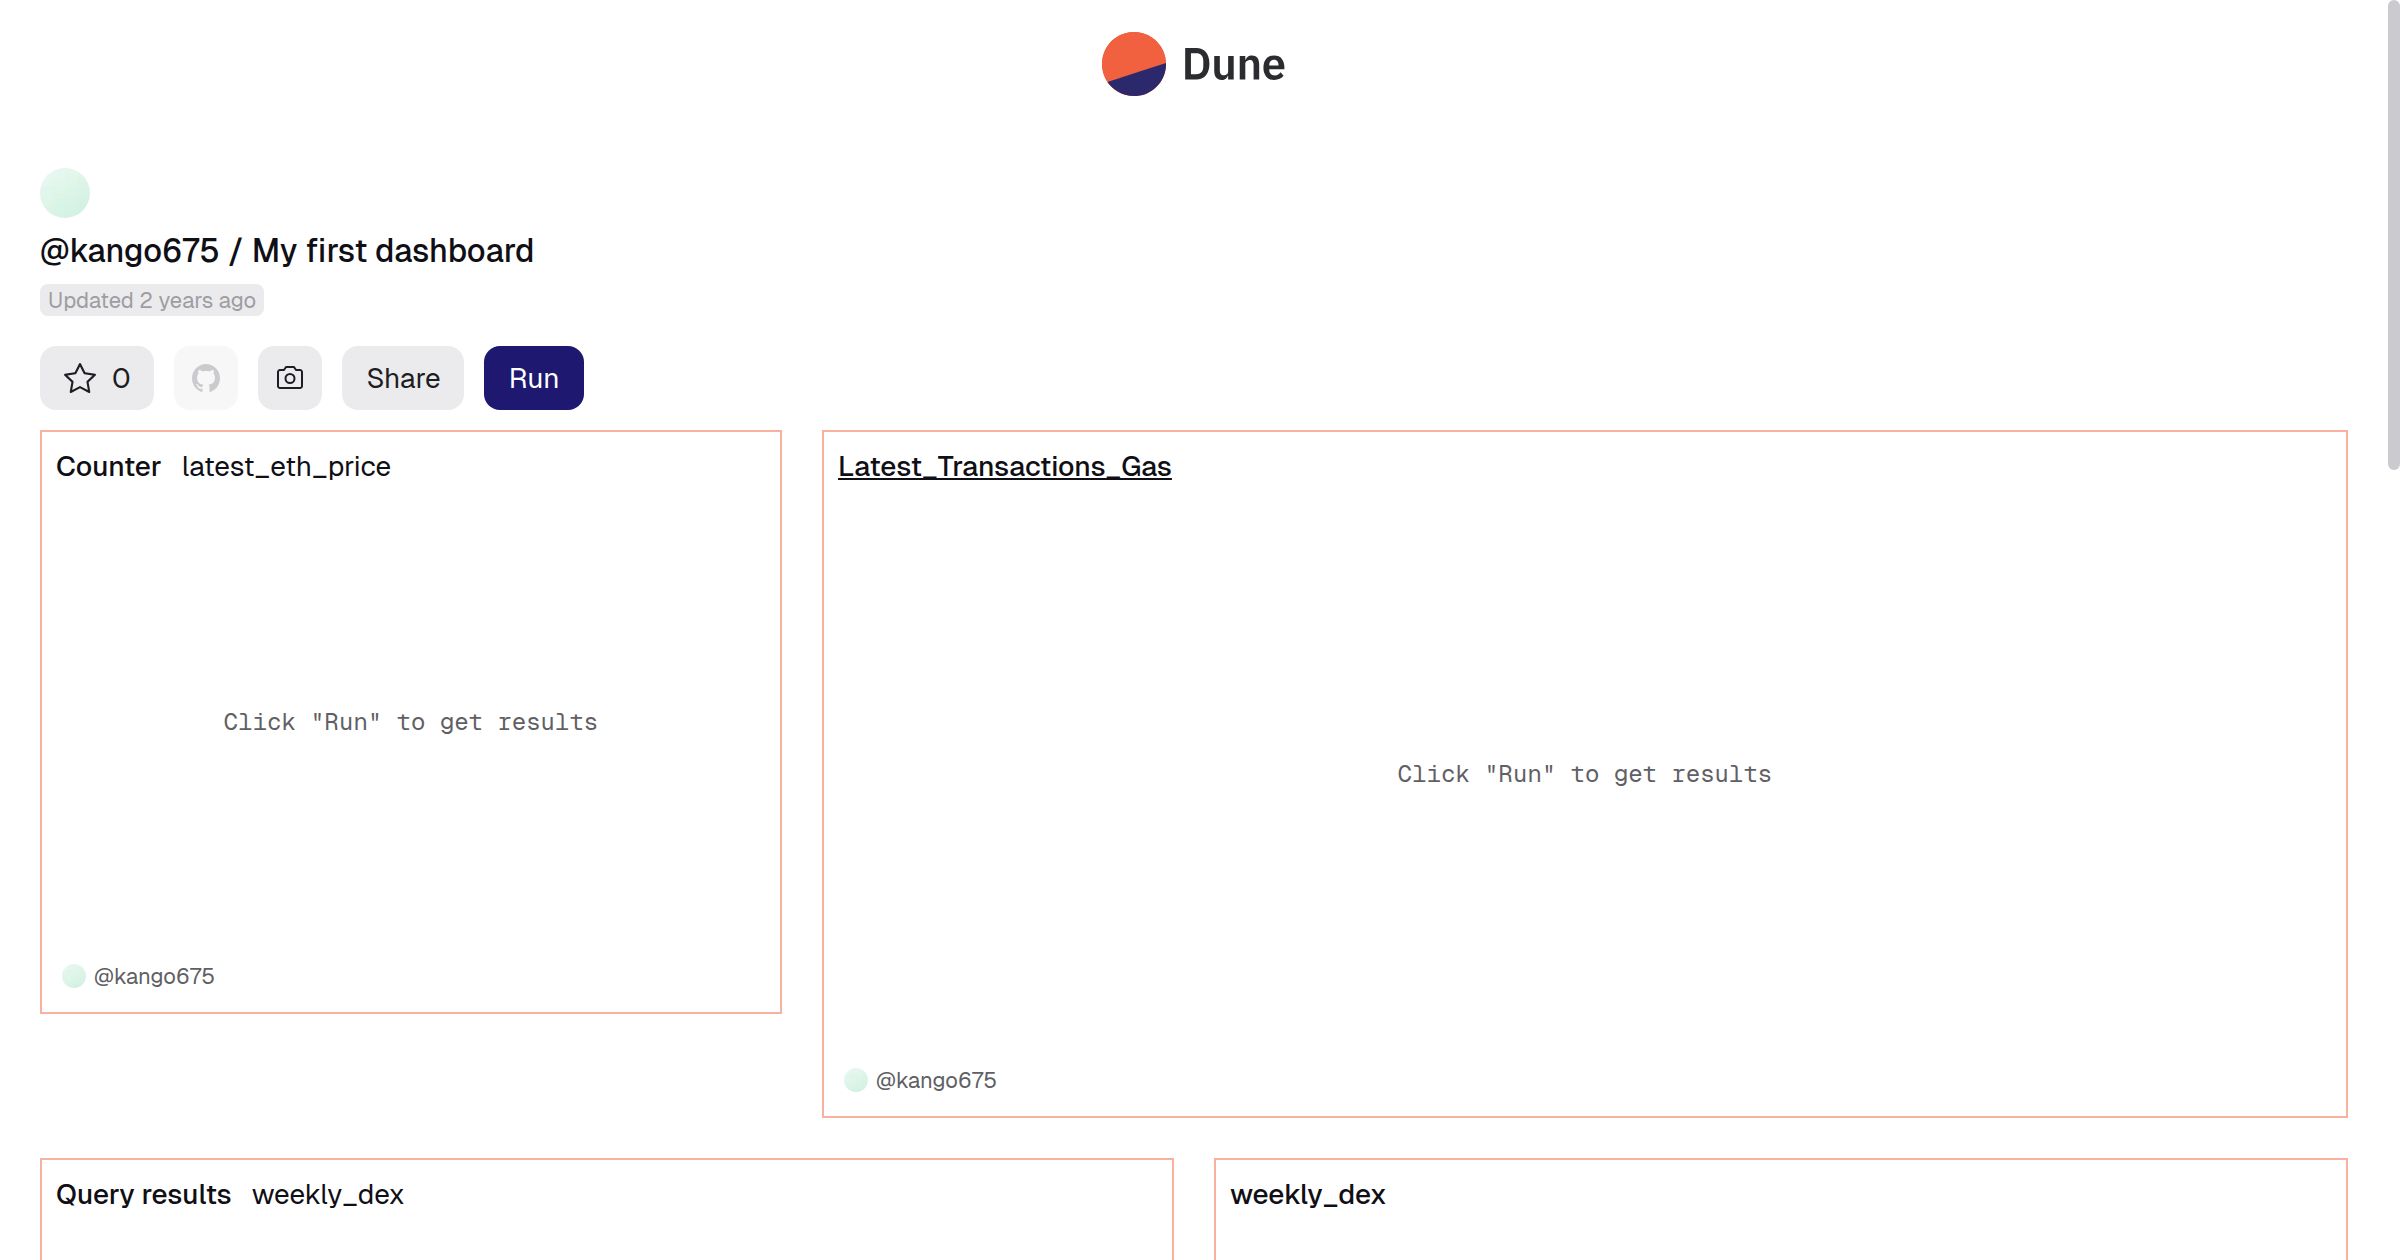
Task: Open @kango675 author link in counter widget
Action: (x=154, y=976)
